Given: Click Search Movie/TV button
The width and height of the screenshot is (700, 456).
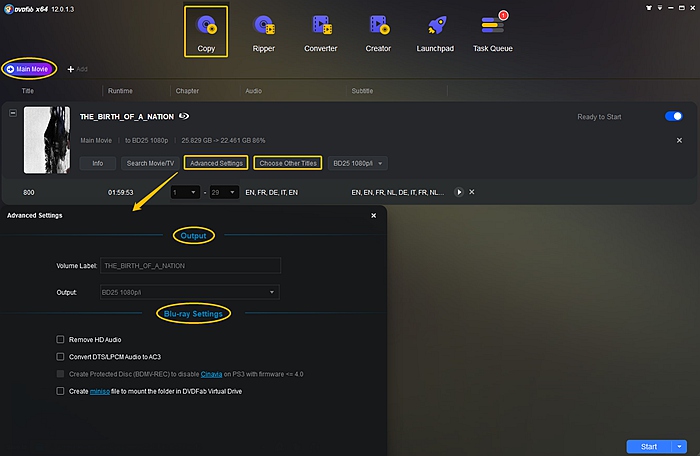Looking at the screenshot, I should [150, 163].
